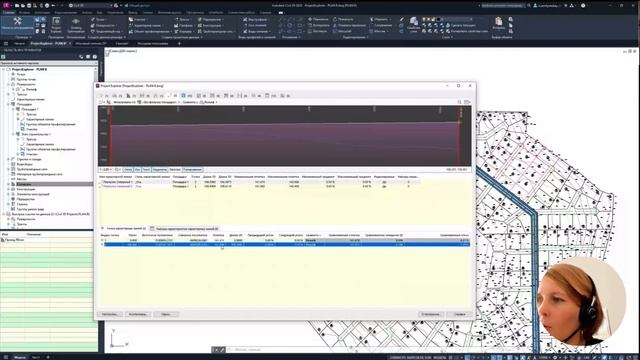Screen dimensions: 640x360
Task: Switch to the Аннотации ribbon tab
Action: point(42,13)
